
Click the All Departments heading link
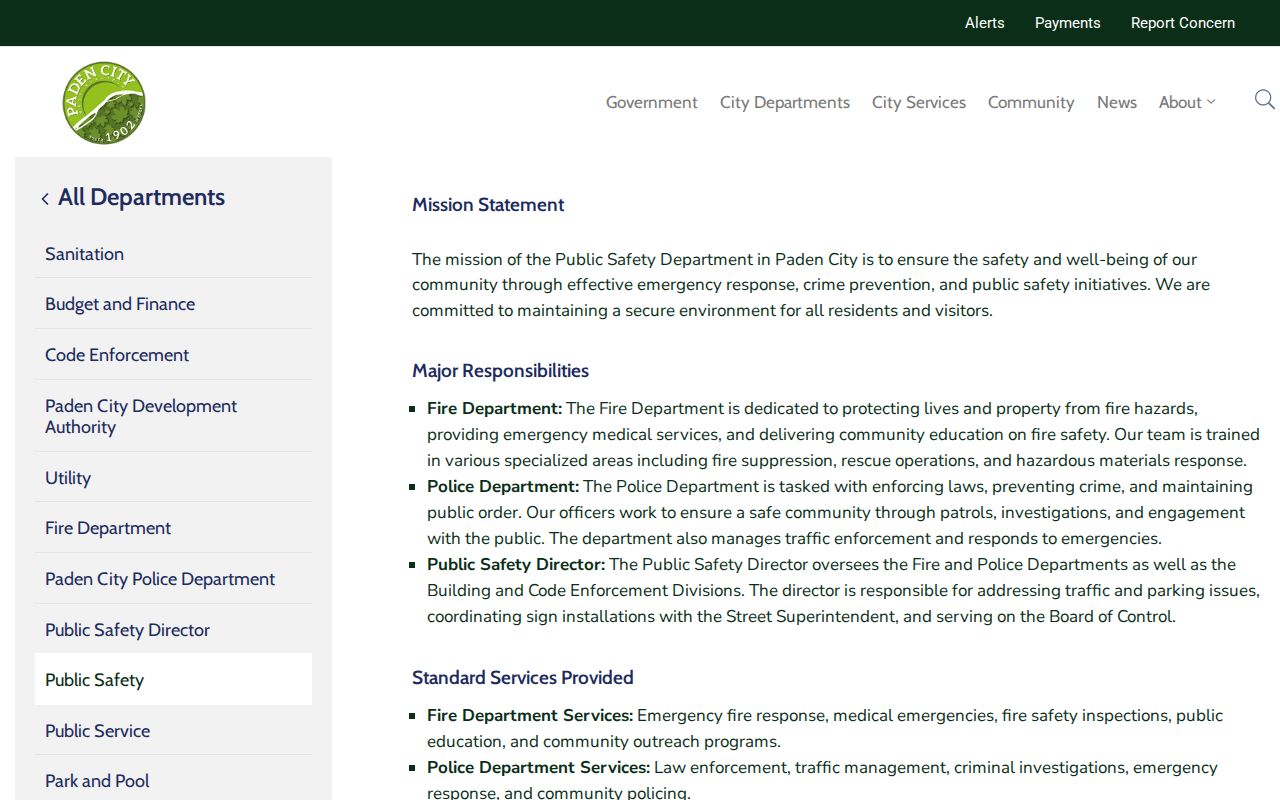141,197
